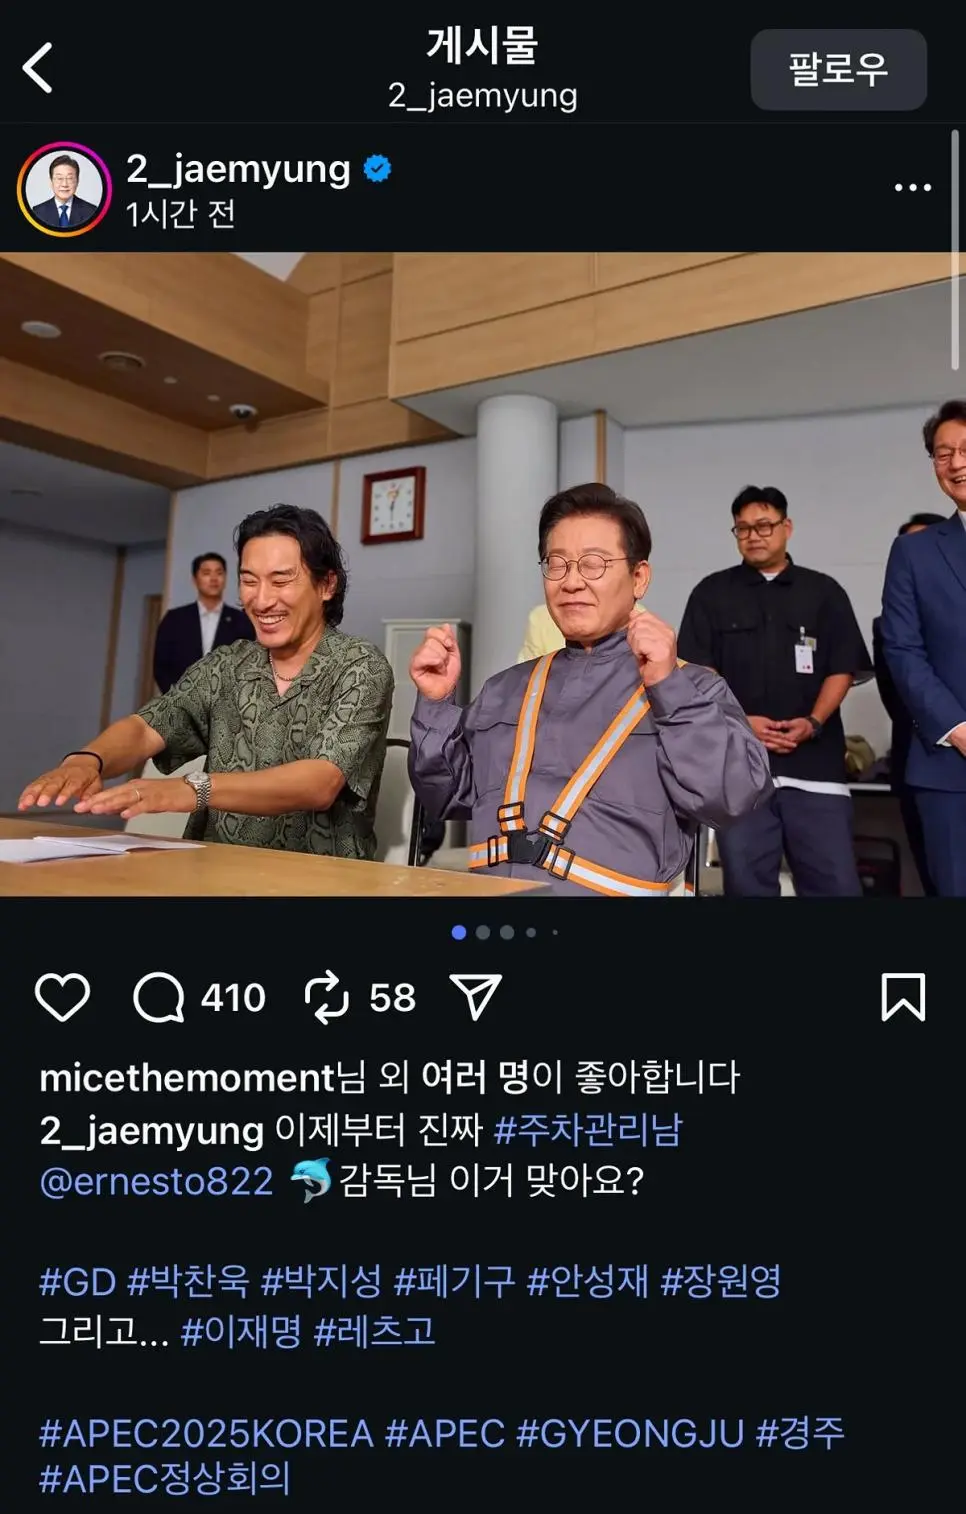Open the three-dot more options menu
This screenshot has width=966, height=1514.
pyautogui.click(x=913, y=187)
